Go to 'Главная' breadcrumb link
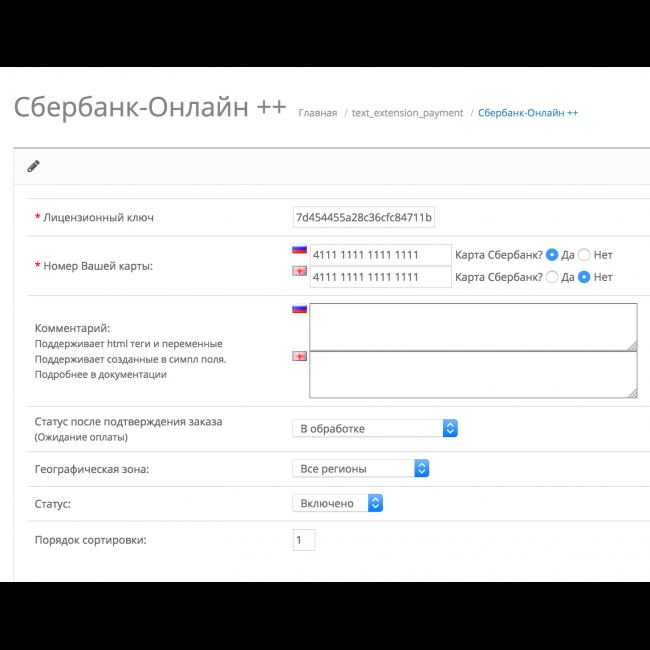This screenshot has width=650, height=650. click(x=317, y=113)
